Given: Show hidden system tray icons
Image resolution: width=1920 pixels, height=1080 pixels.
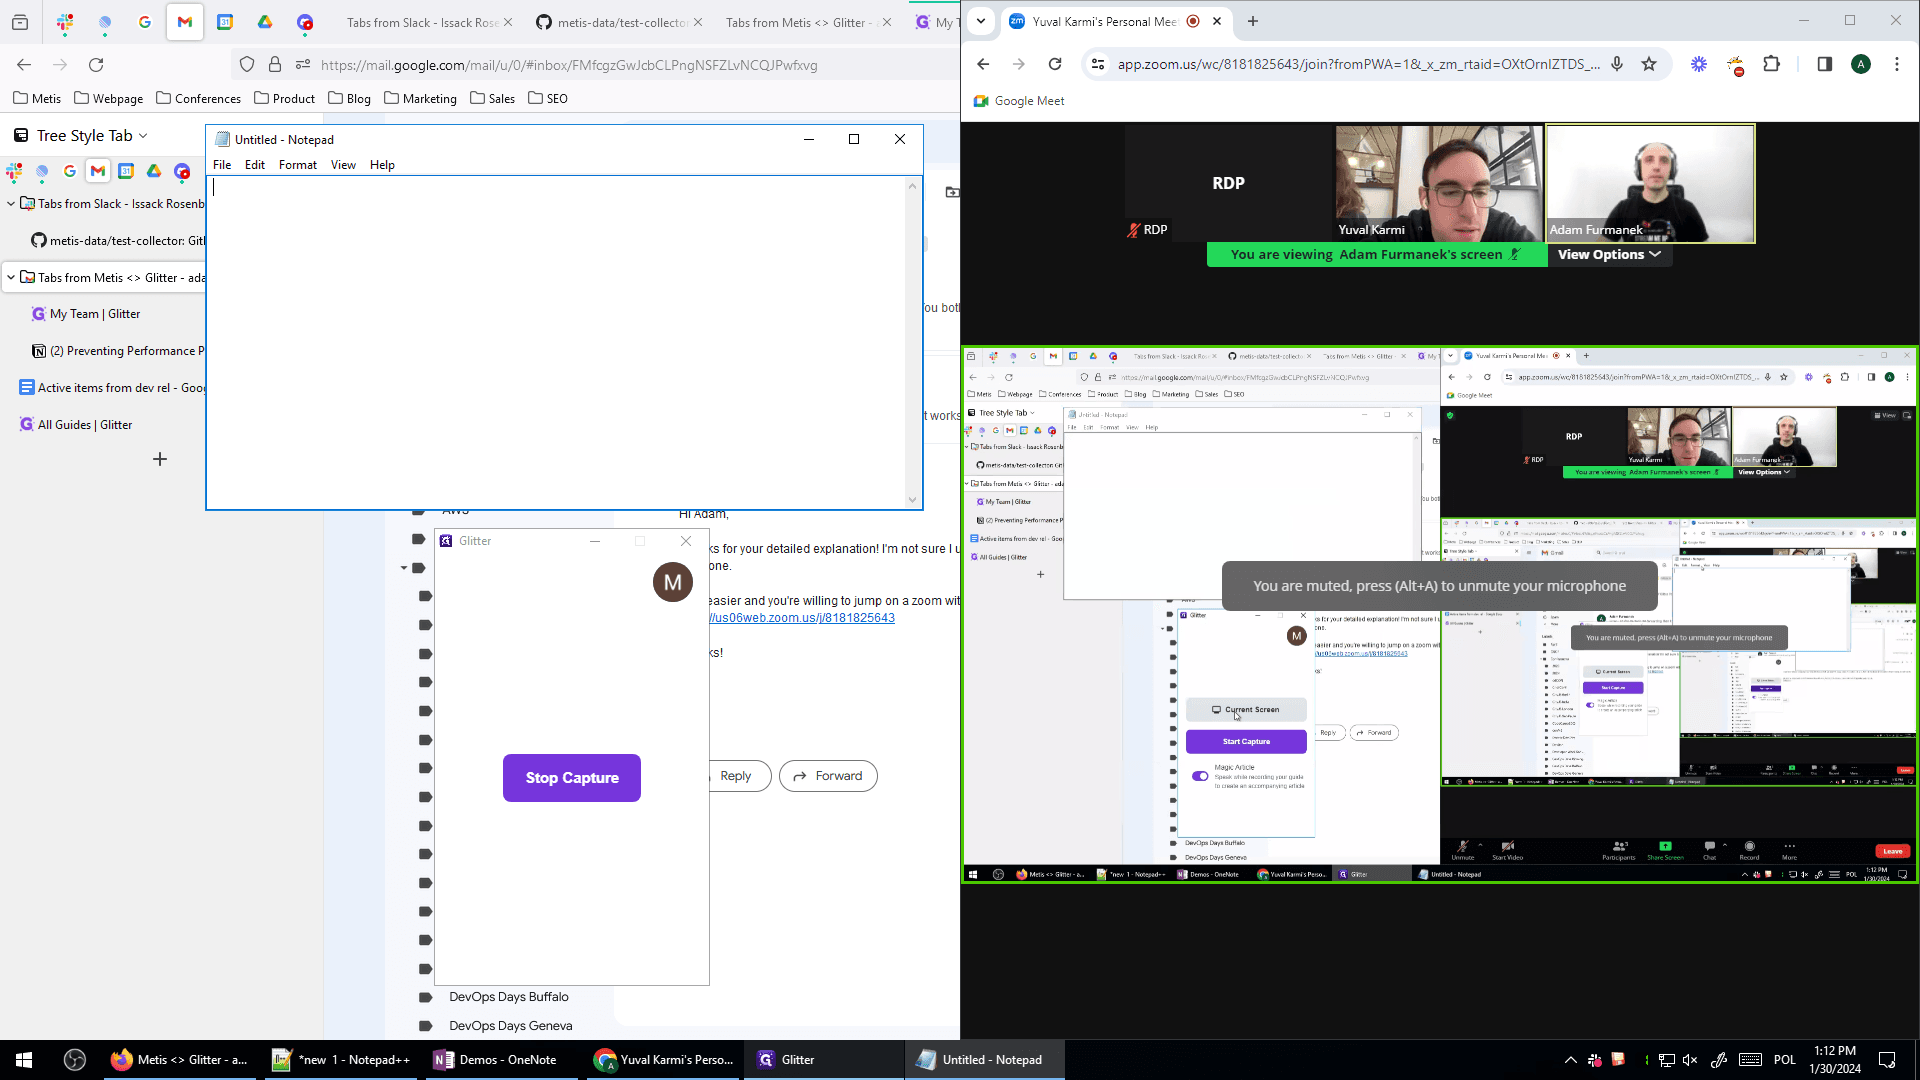Looking at the screenshot, I should pyautogui.click(x=1570, y=1060).
